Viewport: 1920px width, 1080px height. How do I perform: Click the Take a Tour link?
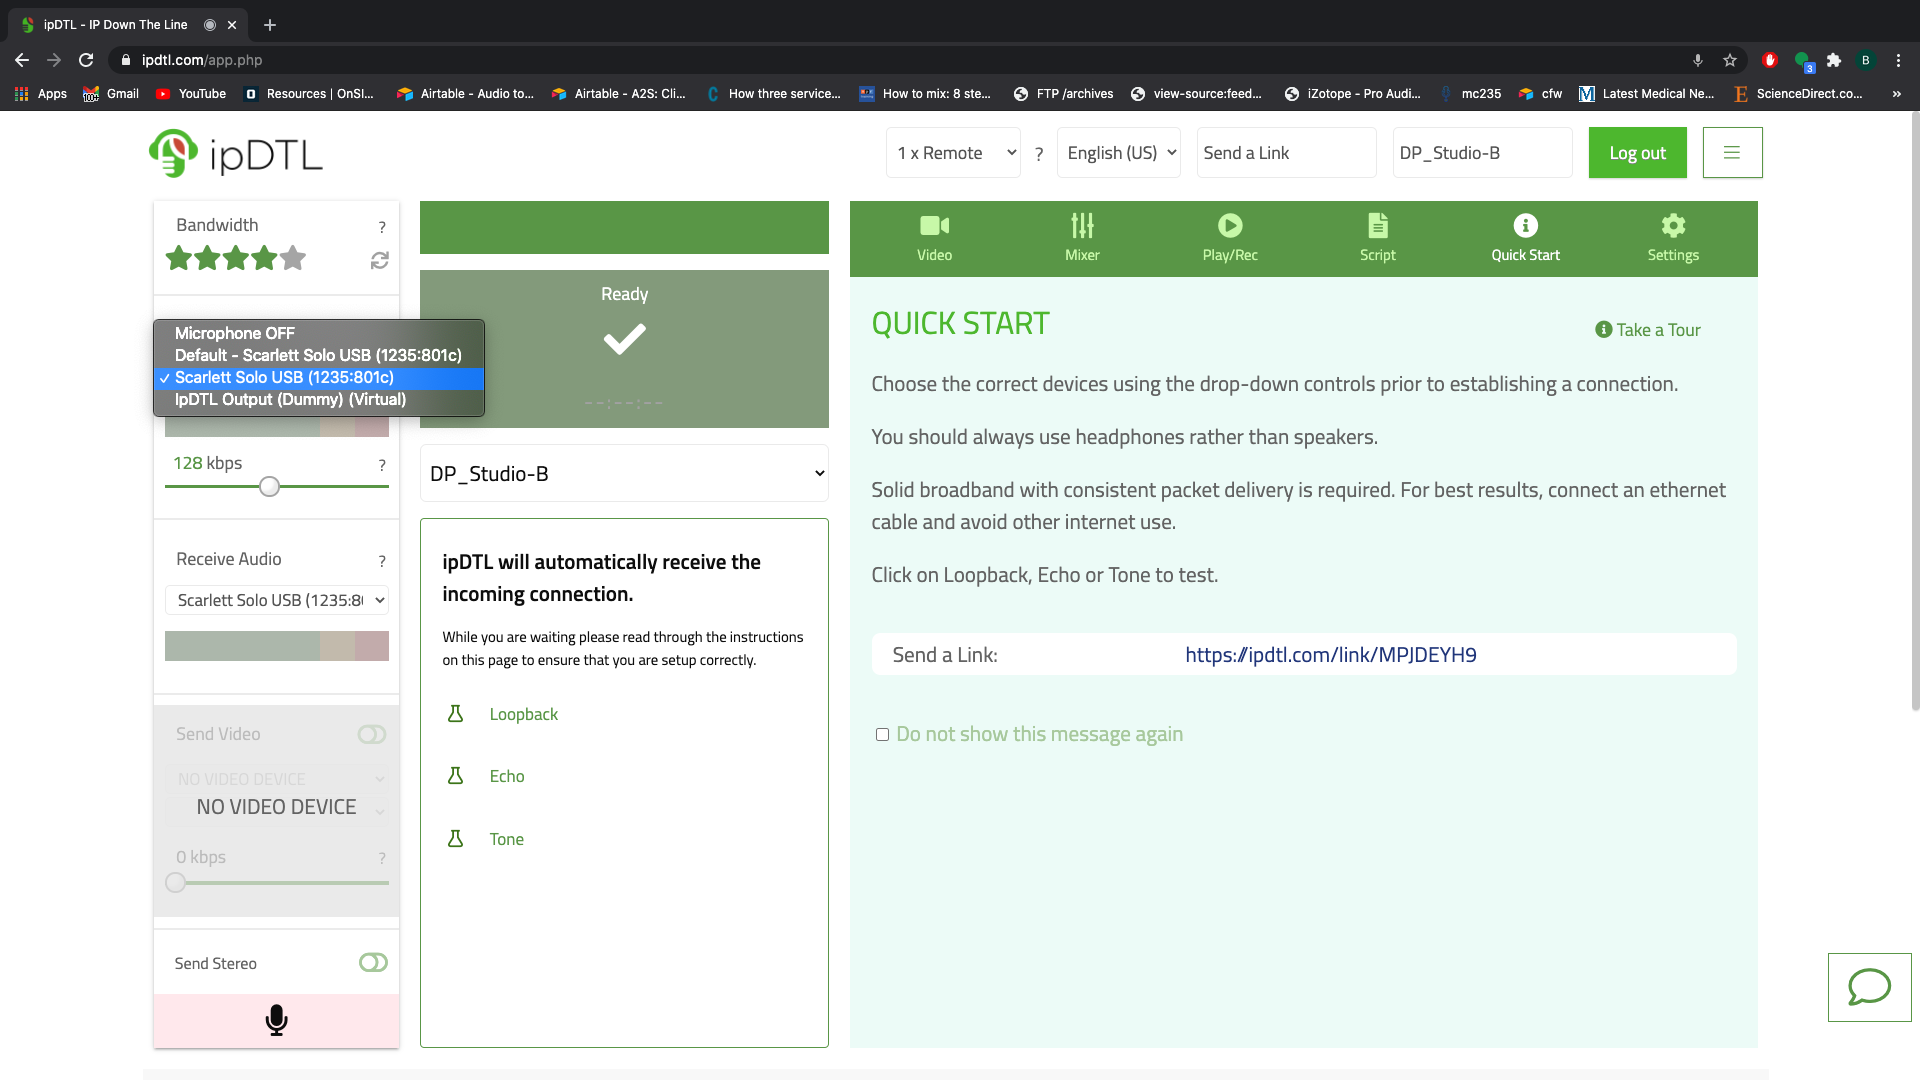click(1658, 330)
